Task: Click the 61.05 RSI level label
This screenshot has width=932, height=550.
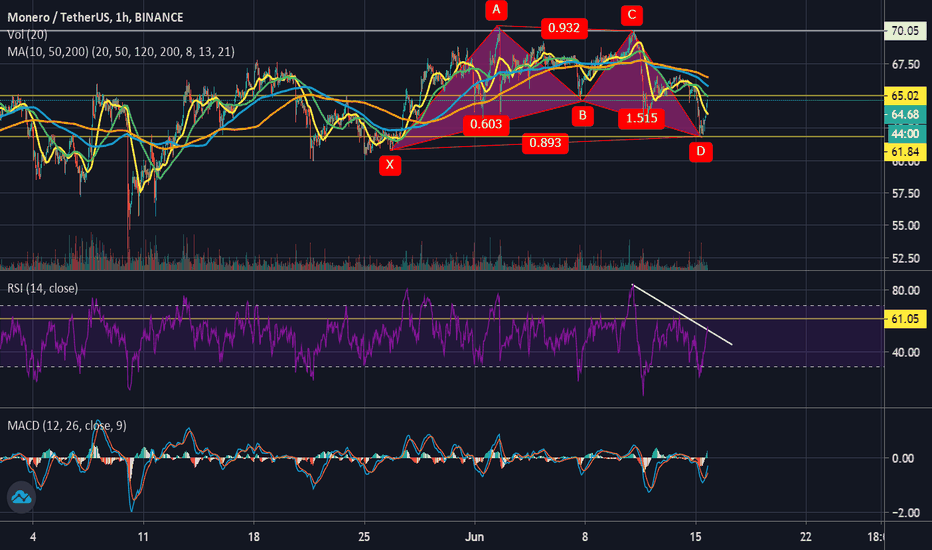Action: point(905,319)
